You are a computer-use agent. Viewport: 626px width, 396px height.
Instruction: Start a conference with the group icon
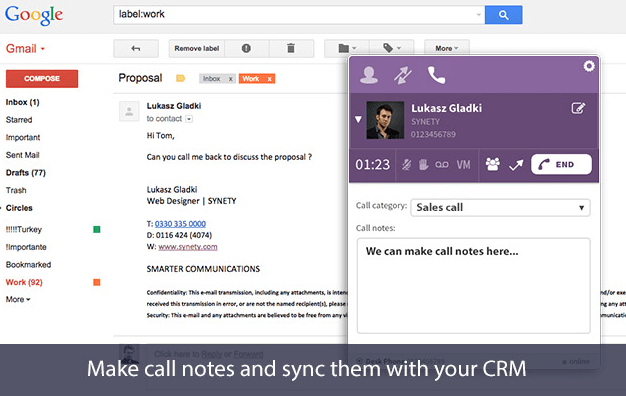pos(493,164)
